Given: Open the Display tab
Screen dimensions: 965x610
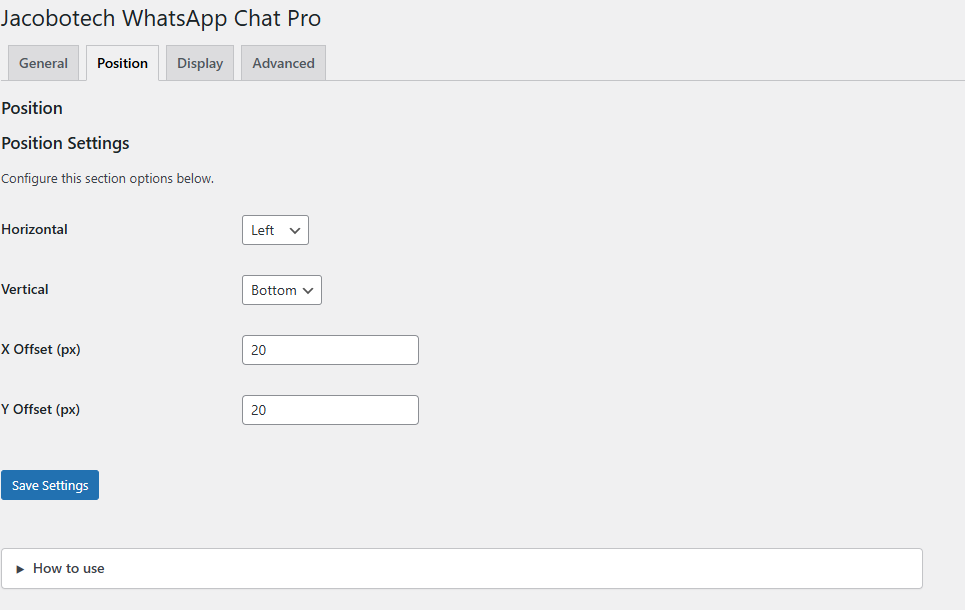Looking at the screenshot, I should pos(200,63).
